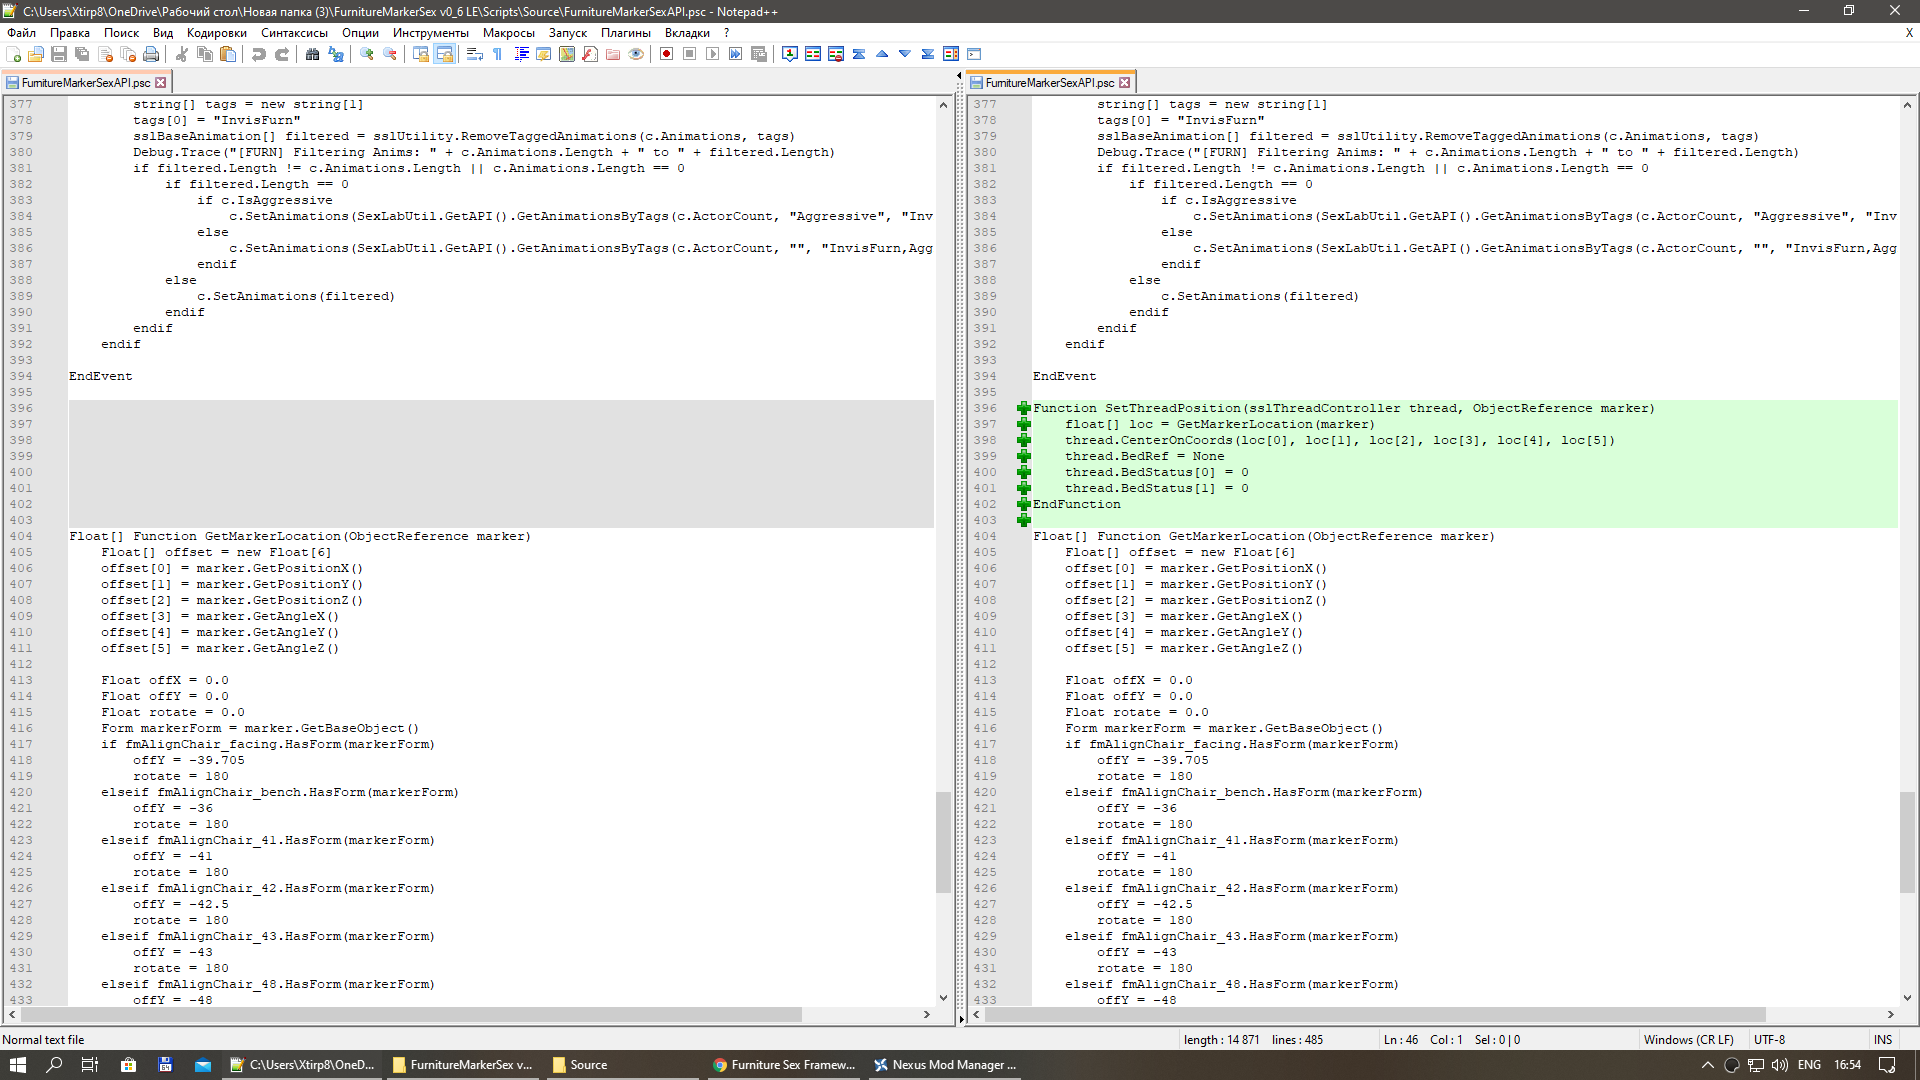Create a new document with the New icon
Screen dimensions: 1920x1080
tap(13, 54)
